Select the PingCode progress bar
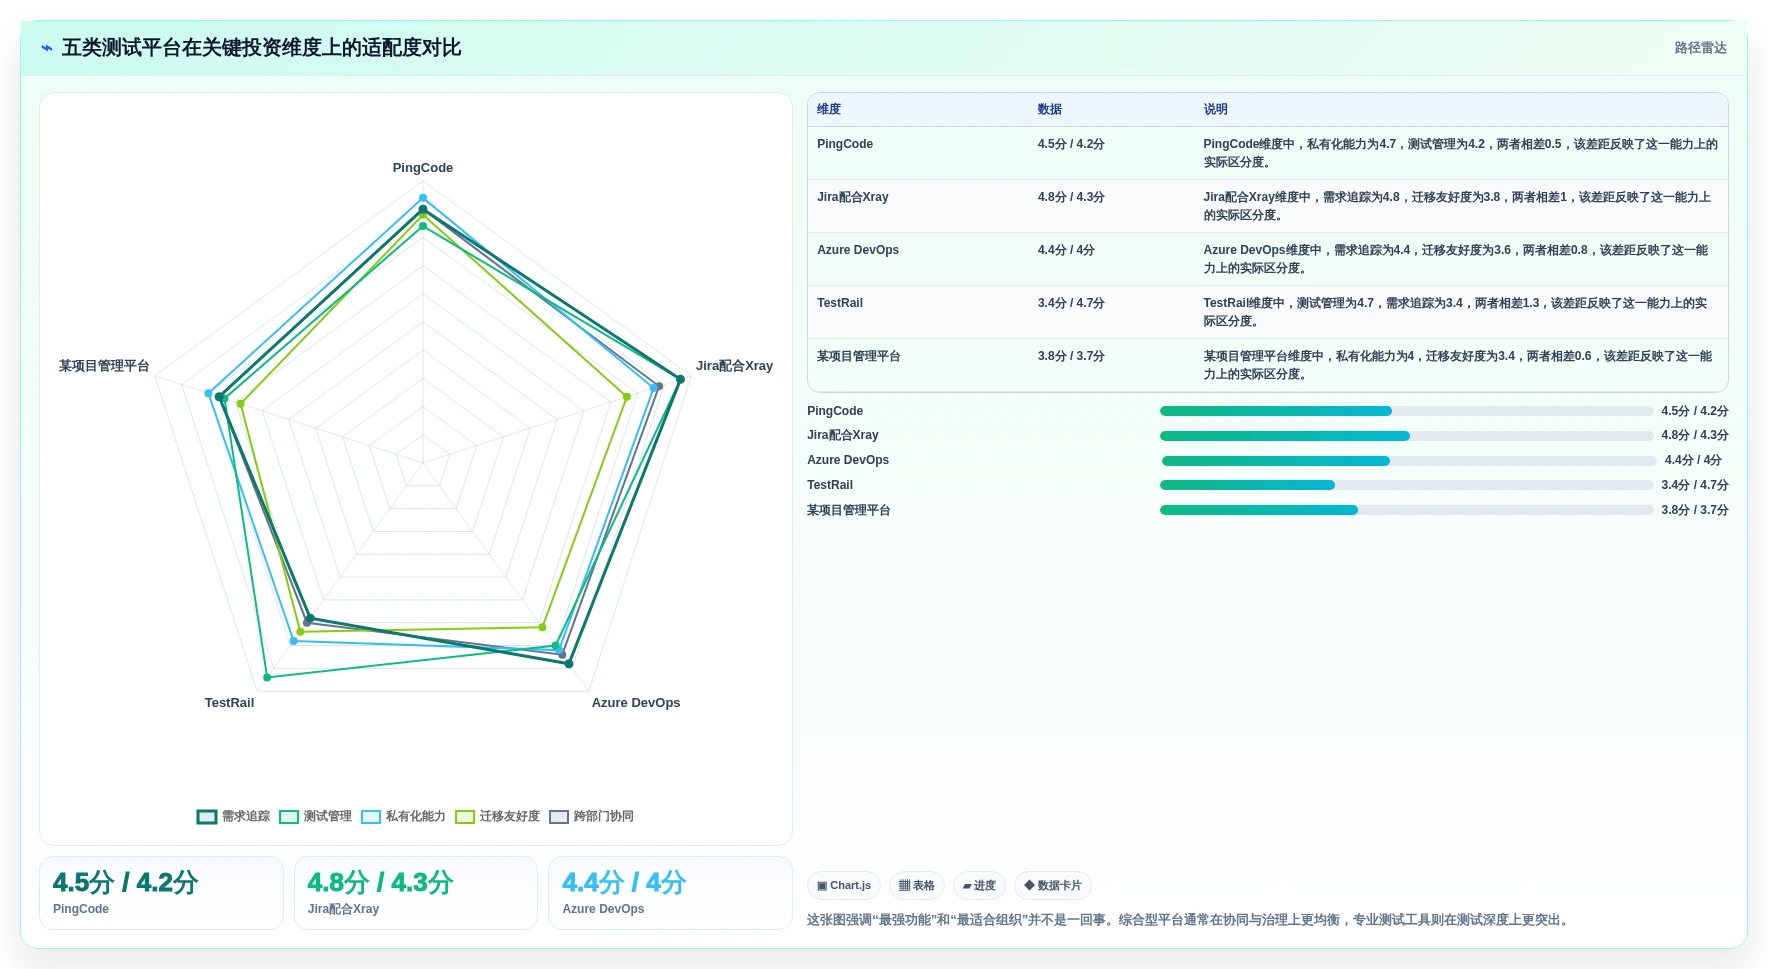 pyautogui.click(x=1406, y=411)
